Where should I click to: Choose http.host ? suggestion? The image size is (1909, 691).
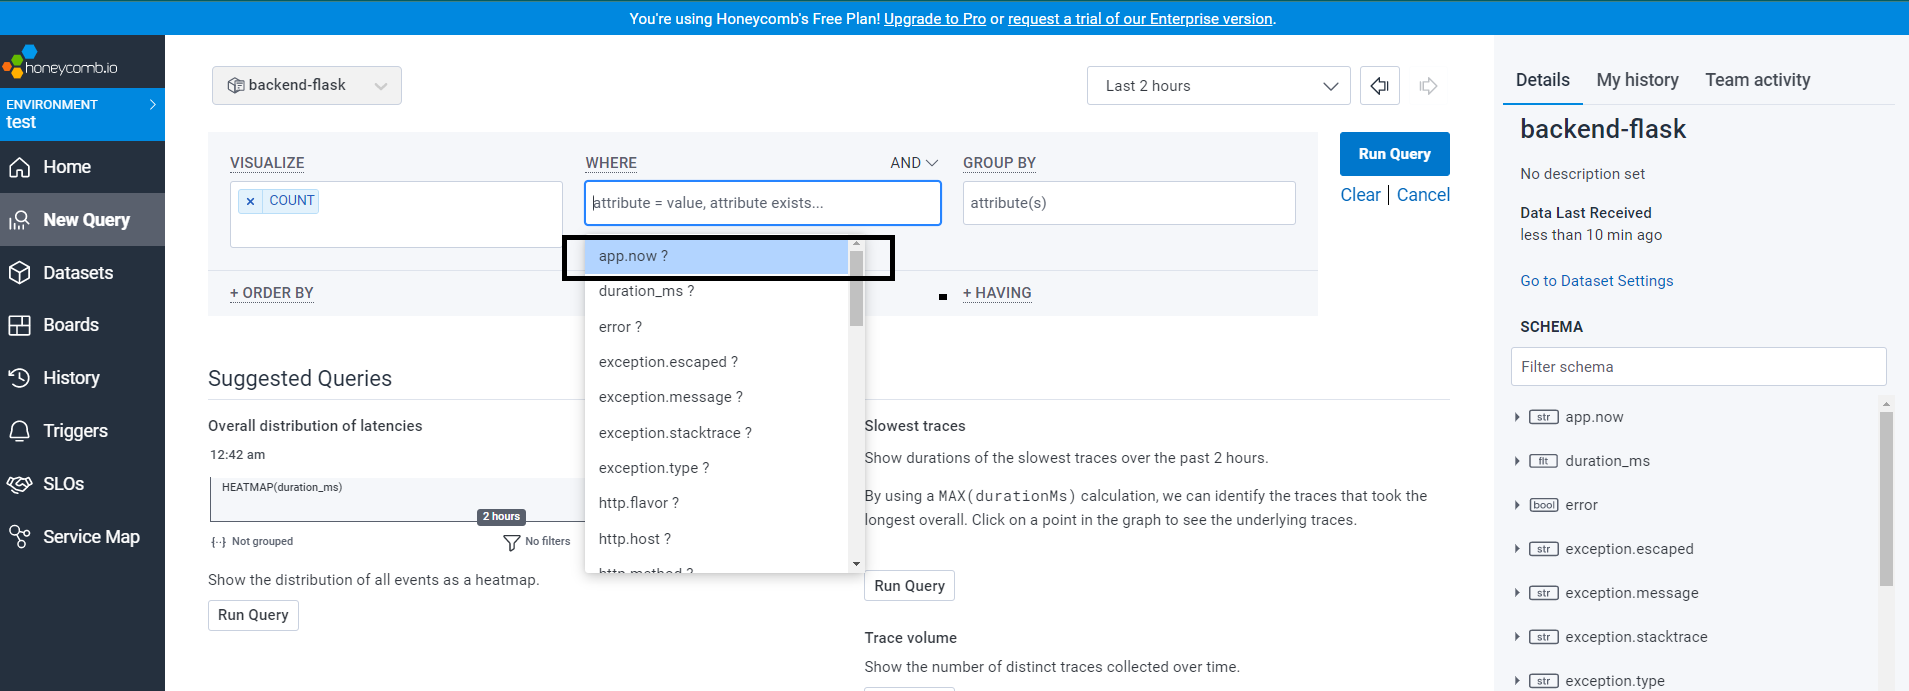click(x=716, y=539)
